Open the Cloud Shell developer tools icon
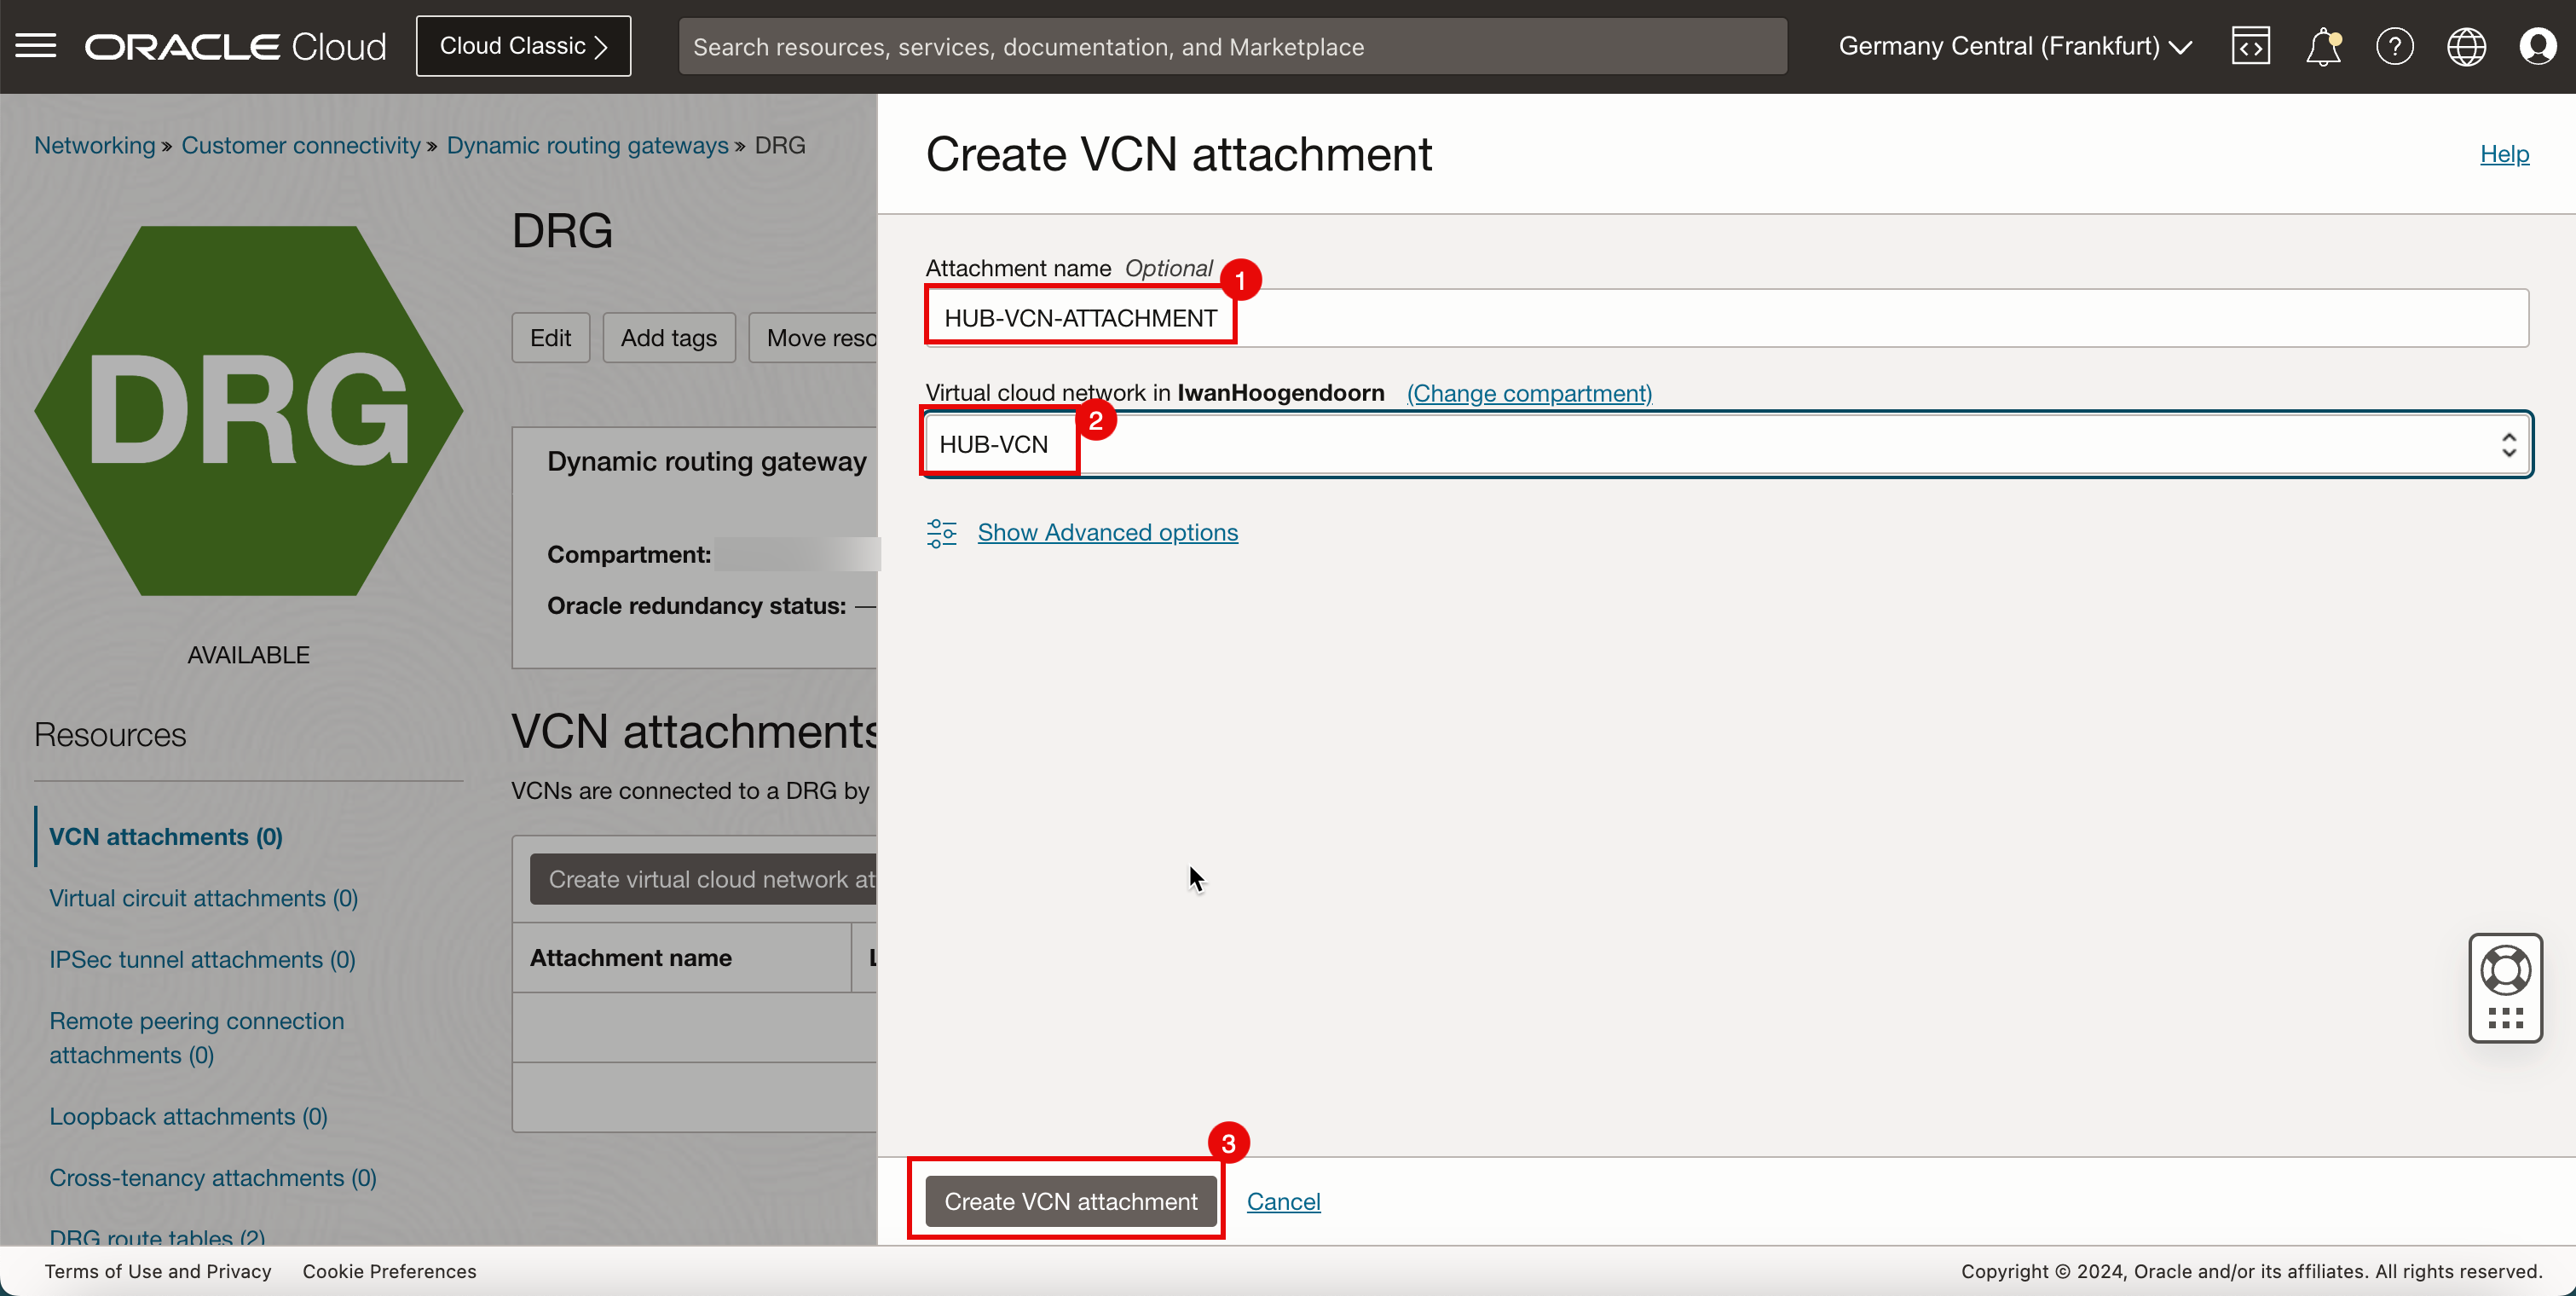The image size is (2576, 1296). (x=2250, y=46)
